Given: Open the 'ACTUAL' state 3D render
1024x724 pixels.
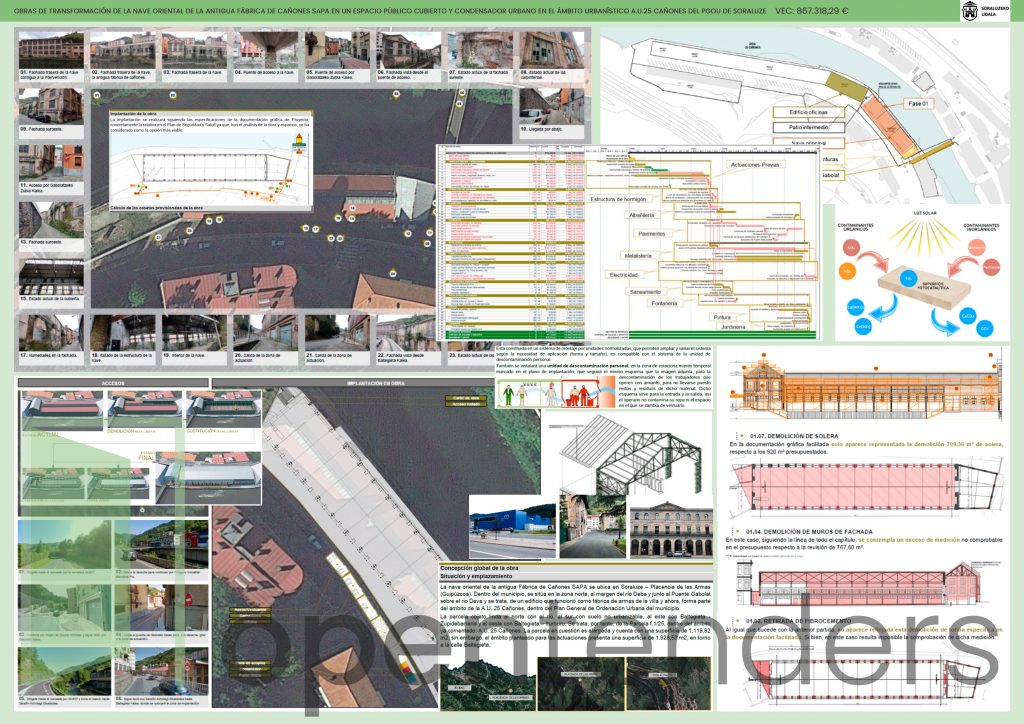Looking at the screenshot, I should pyautogui.click(x=62, y=411).
